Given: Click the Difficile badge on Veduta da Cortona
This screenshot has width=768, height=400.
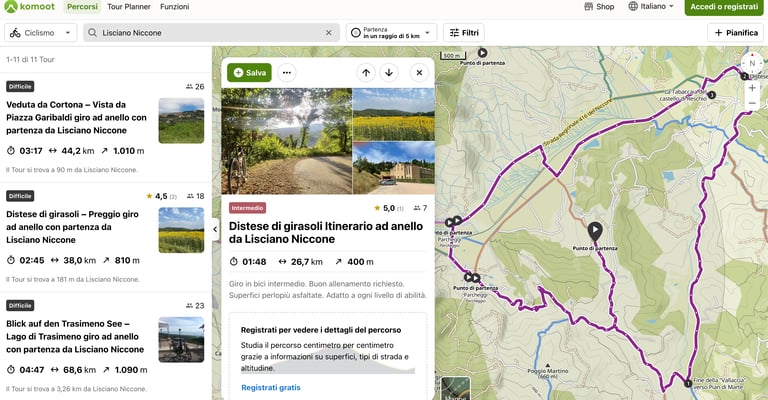Looking at the screenshot, I should pyautogui.click(x=20, y=87).
